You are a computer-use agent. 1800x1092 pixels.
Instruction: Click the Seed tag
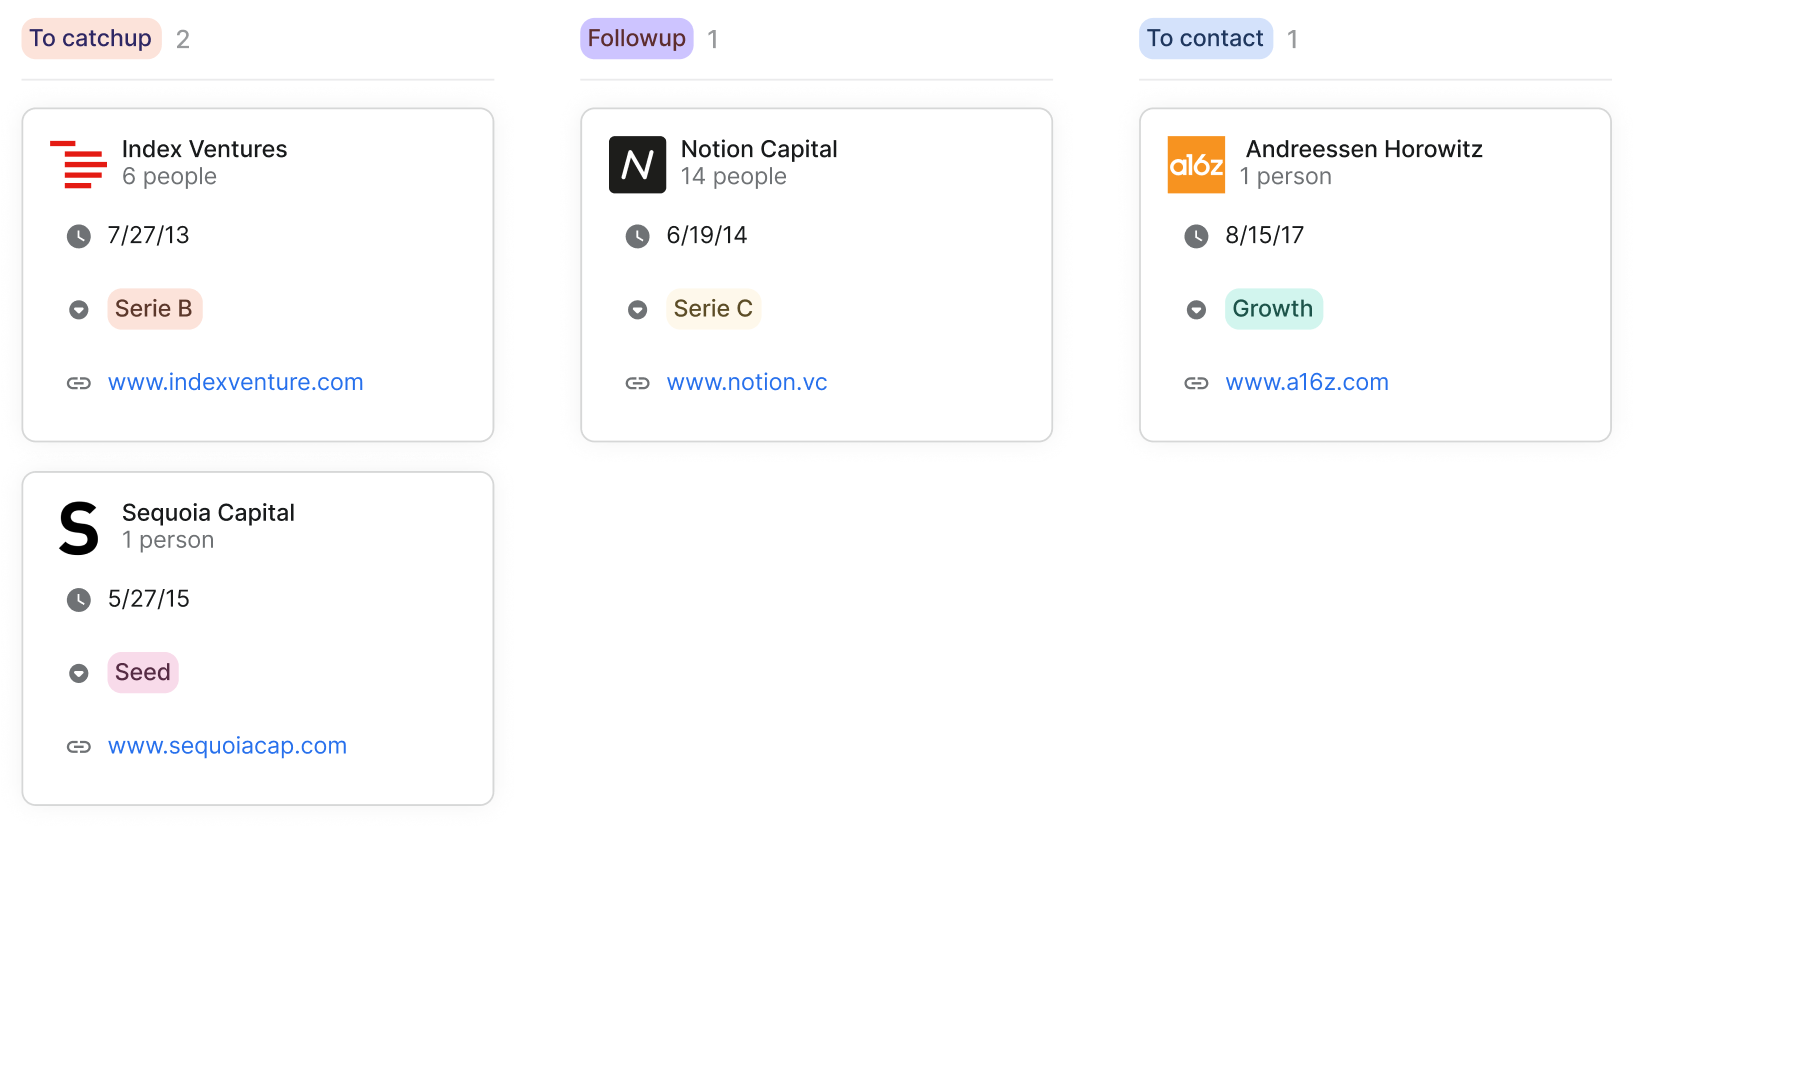click(143, 672)
